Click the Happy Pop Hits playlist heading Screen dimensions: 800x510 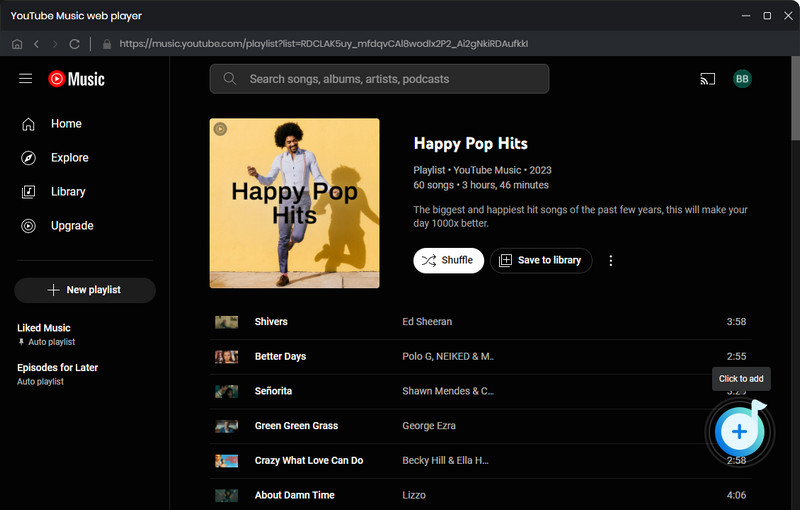click(x=470, y=144)
